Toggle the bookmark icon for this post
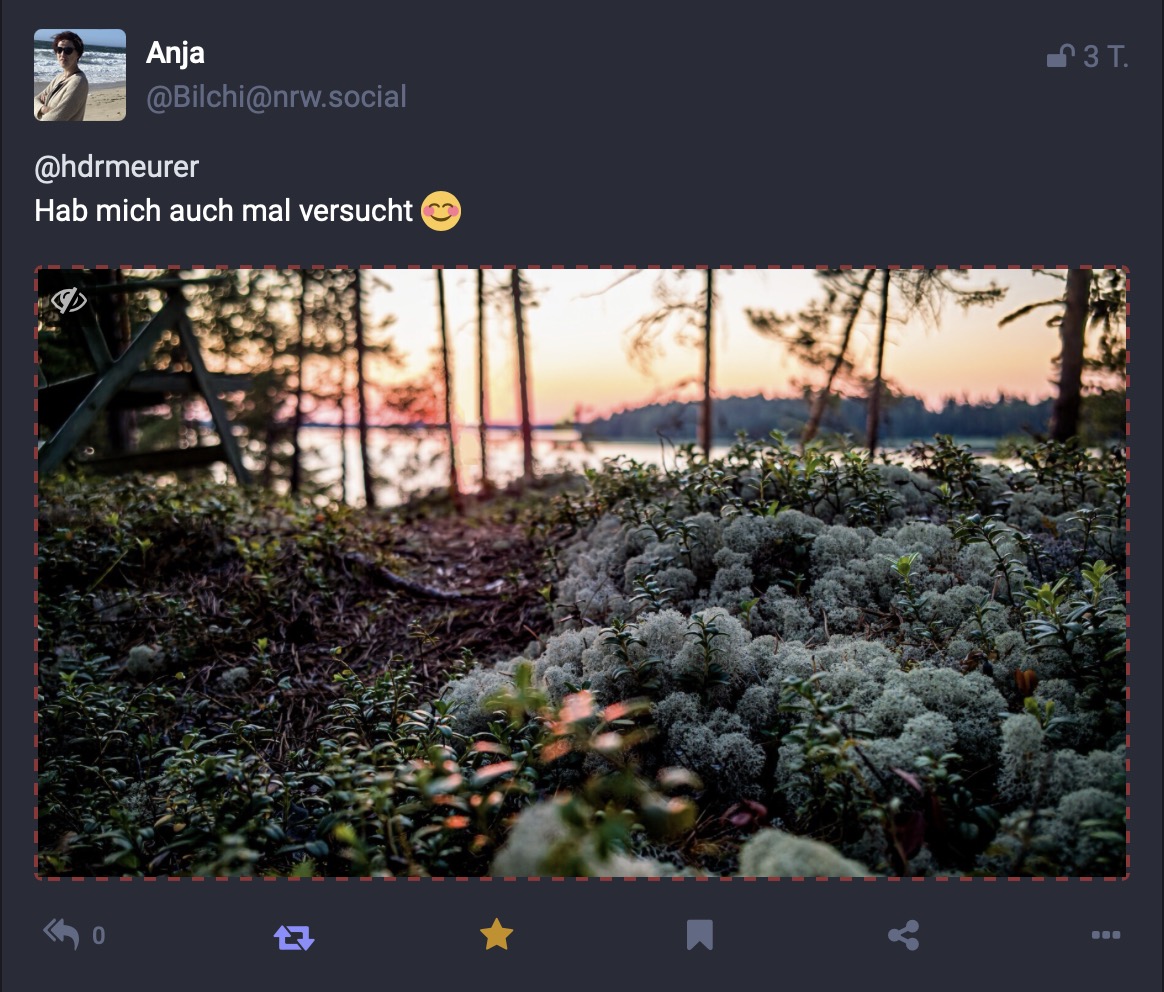This screenshot has height=992, width=1164. [x=699, y=935]
